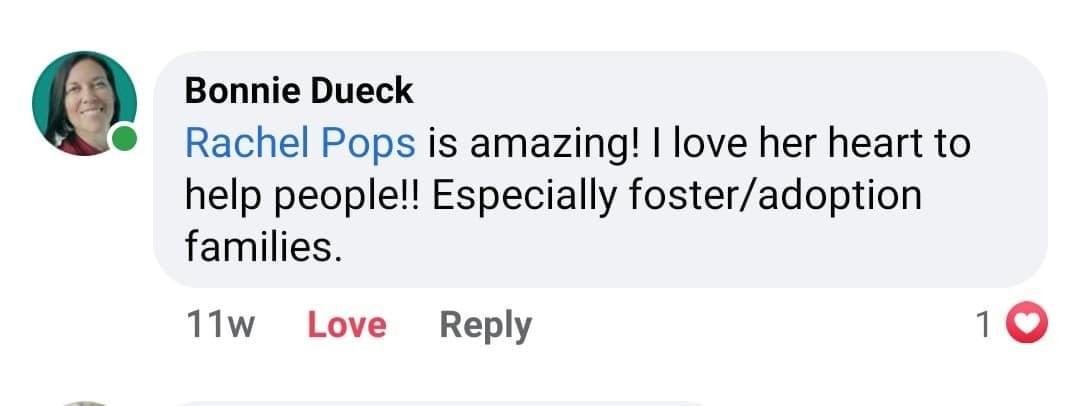This screenshot has width=1080, height=406.
Task: Click the word "families." in the comment
Action: (265, 245)
